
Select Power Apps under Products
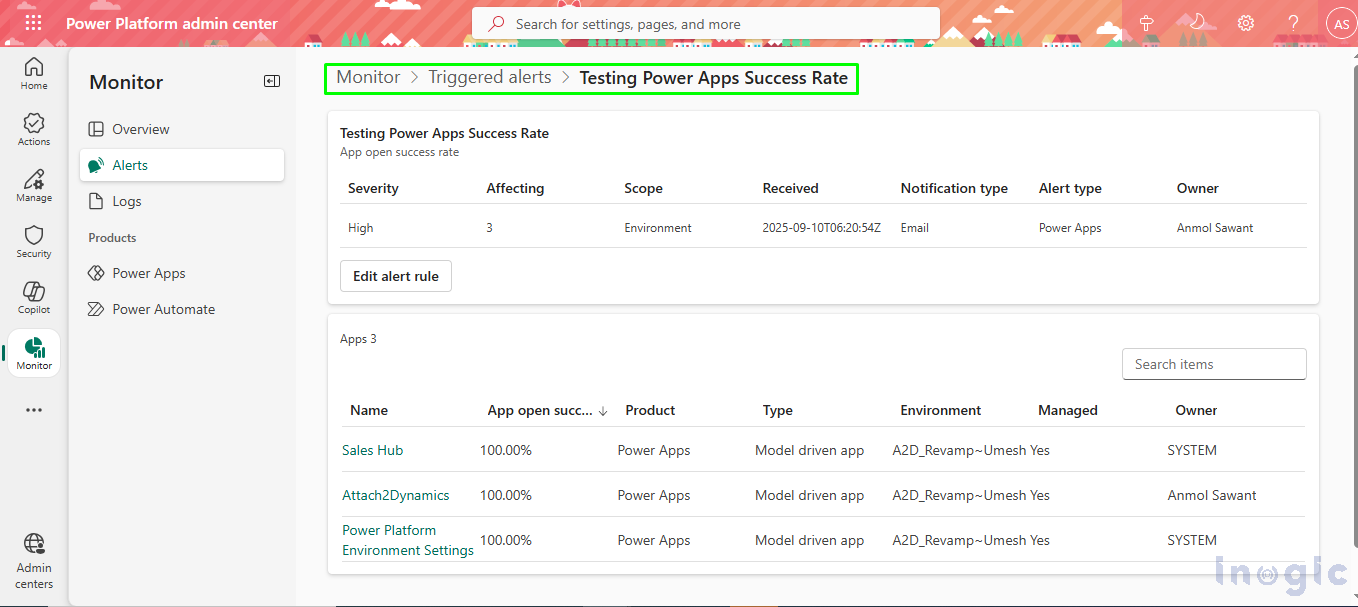(x=148, y=272)
